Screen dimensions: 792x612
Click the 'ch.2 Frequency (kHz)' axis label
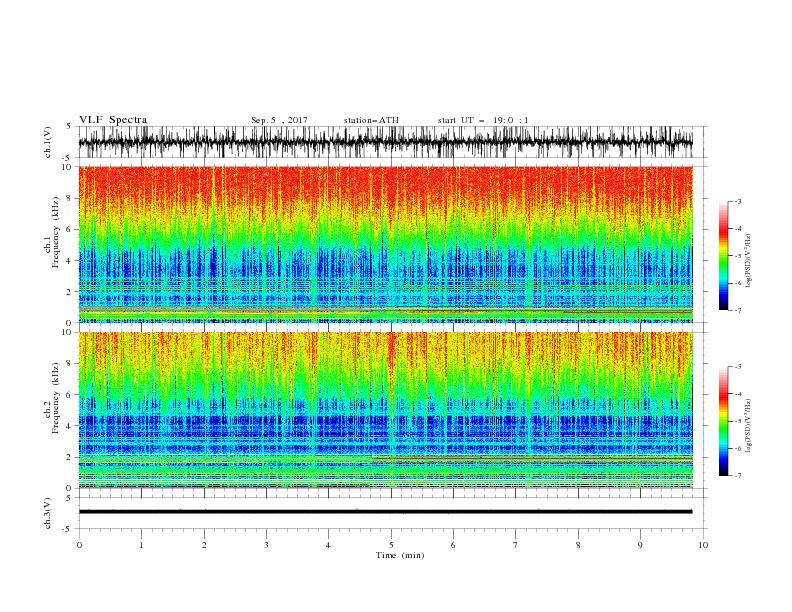52,398
